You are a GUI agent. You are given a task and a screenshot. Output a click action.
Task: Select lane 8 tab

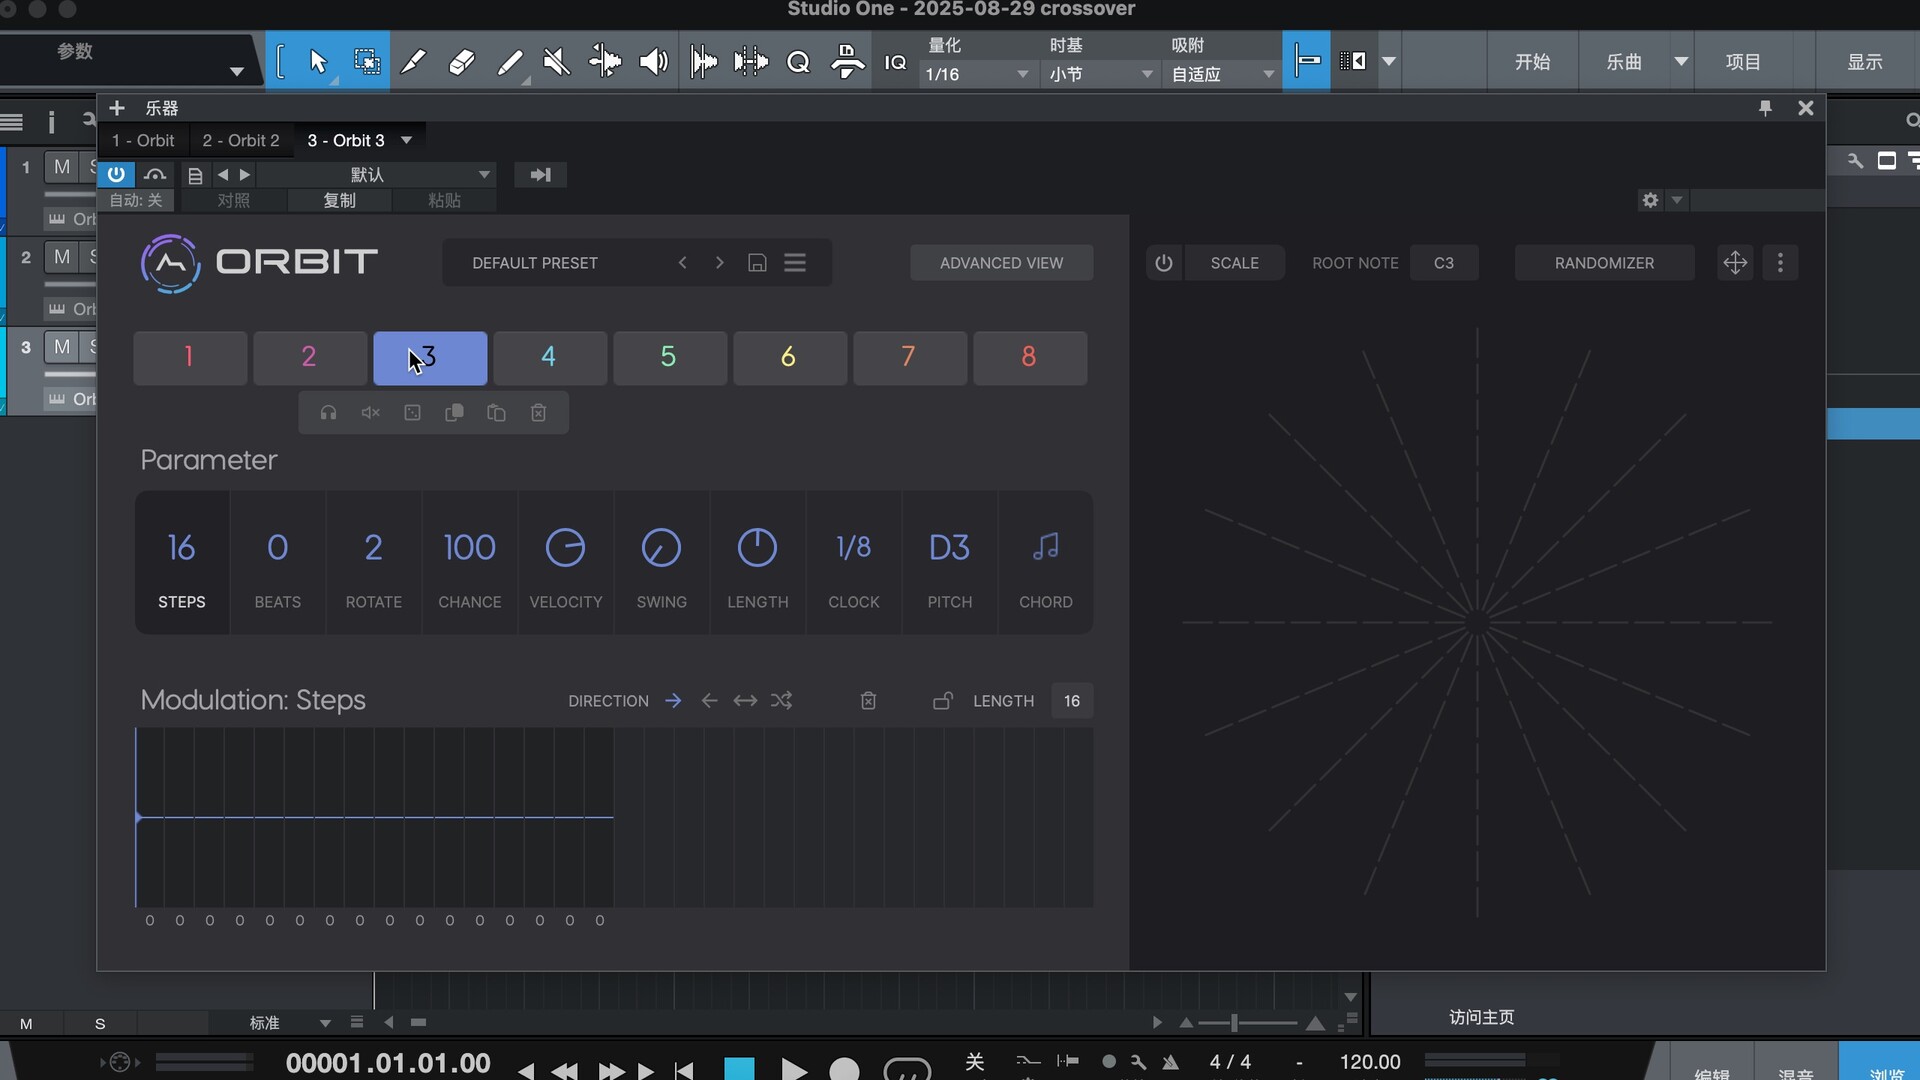point(1030,358)
